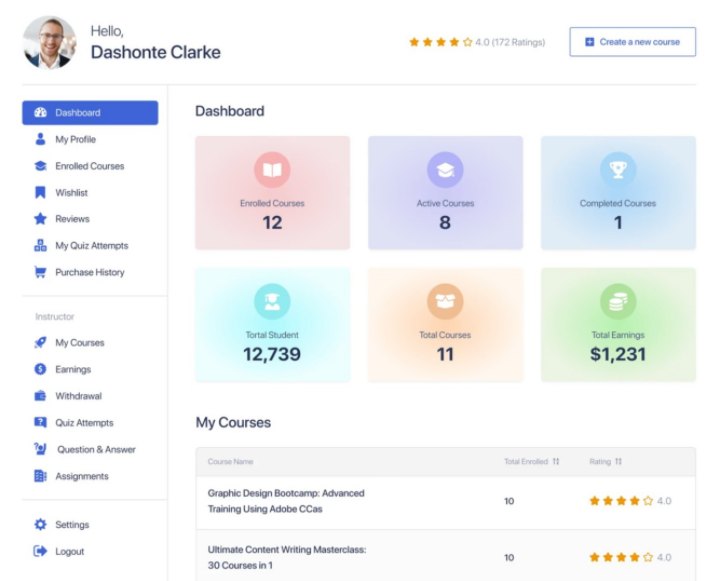Screen dimensions: 720x581
Task: Sort courses by Total Enrolled arrows
Action: (555, 462)
